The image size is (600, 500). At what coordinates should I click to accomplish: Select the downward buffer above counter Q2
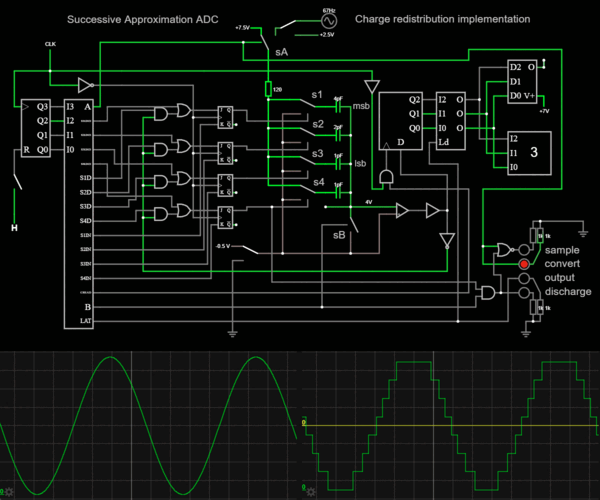coord(372,86)
